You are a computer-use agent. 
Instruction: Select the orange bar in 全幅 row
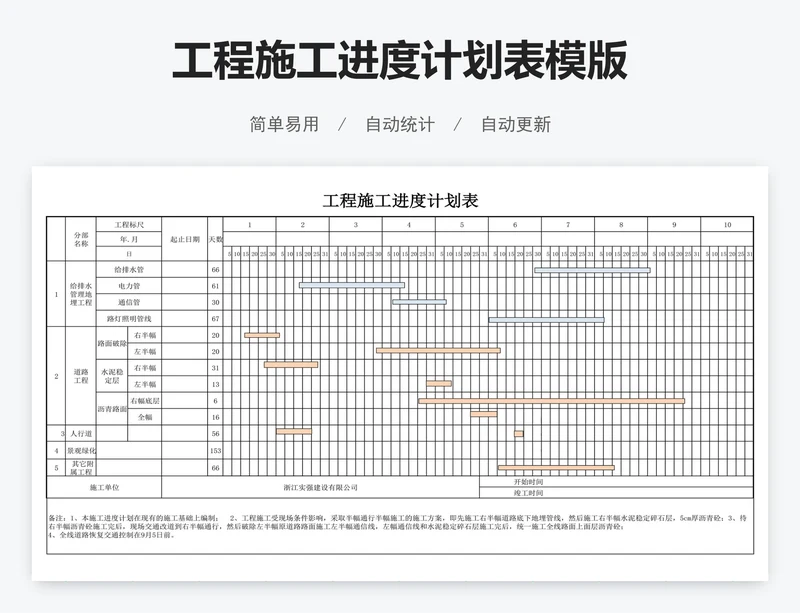point(484,414)
